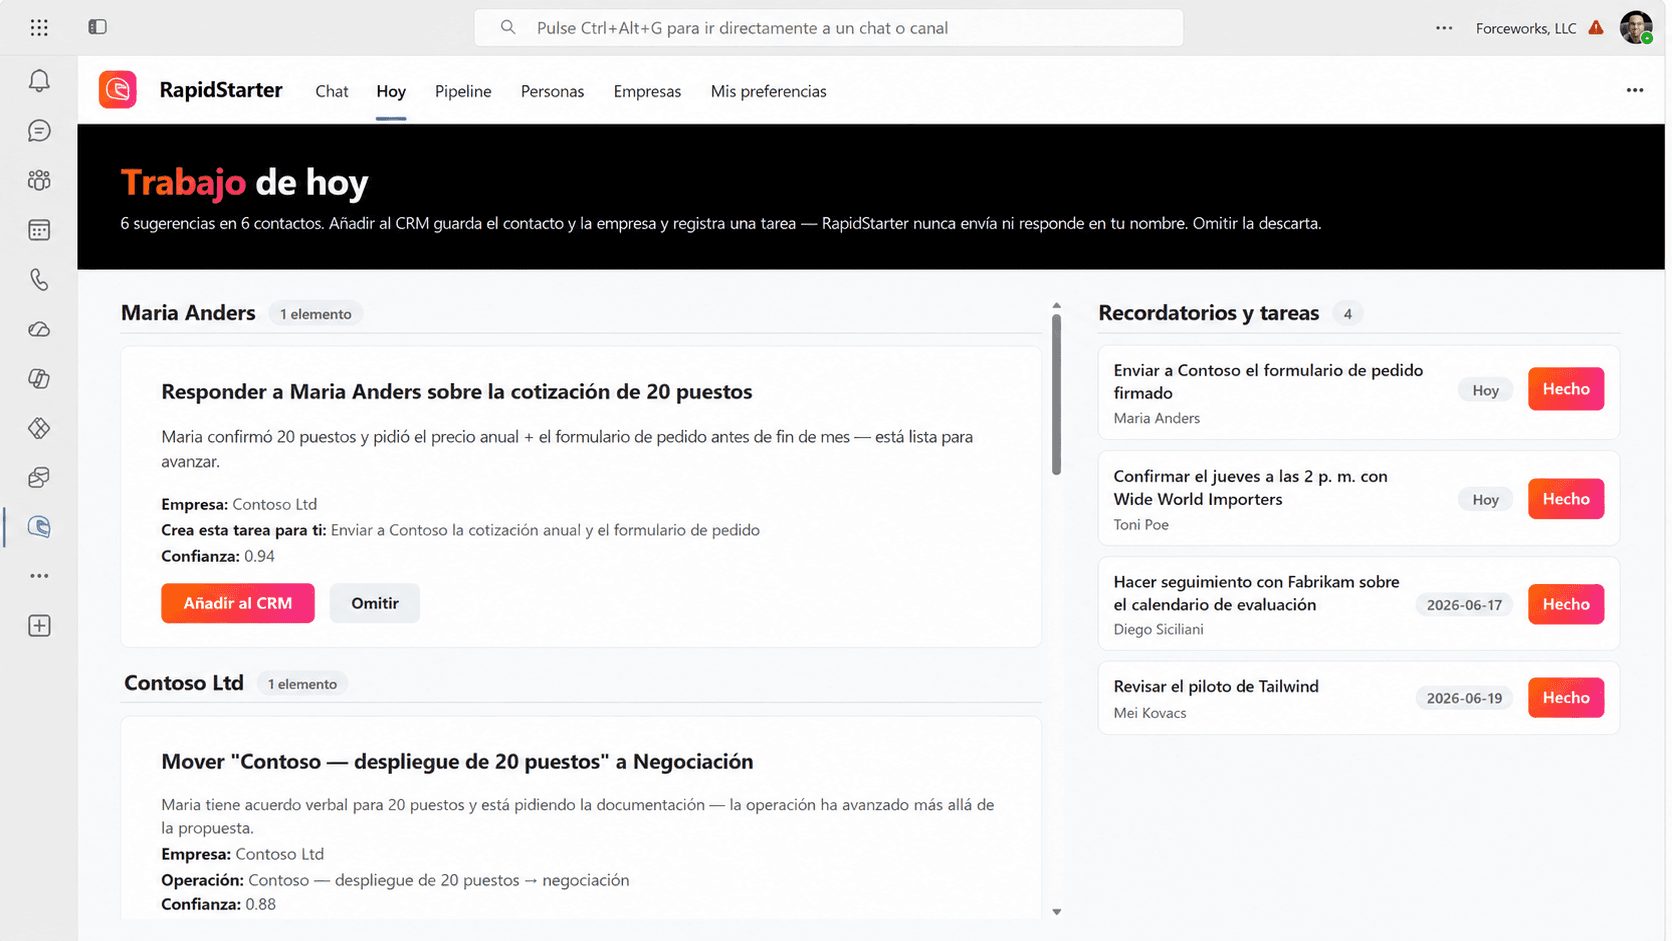
Task: Mark Fabrikam seguimiento task as Hecho
Action: [x=1566, y=604]
